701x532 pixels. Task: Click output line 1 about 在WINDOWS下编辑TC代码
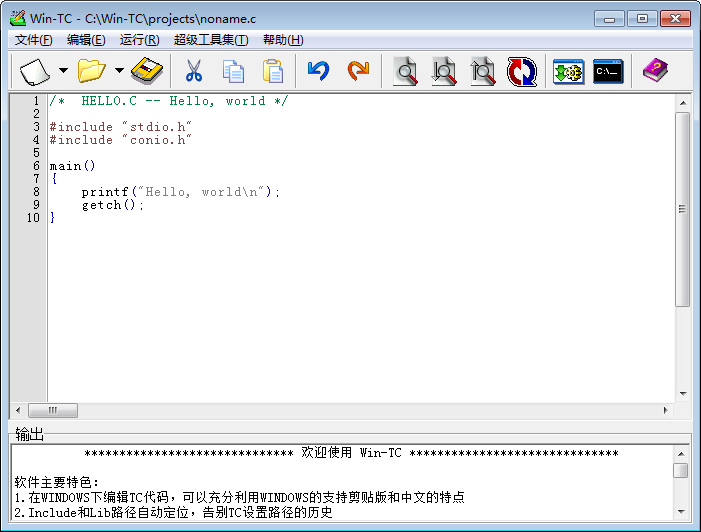coord(240,497)
